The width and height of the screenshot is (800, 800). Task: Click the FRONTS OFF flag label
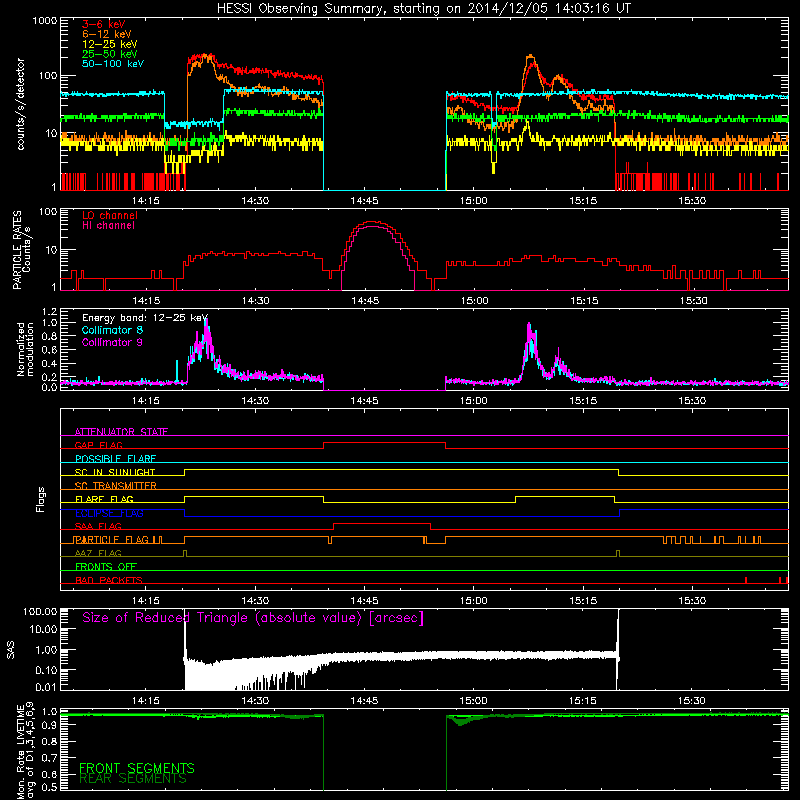pos(106,566)
